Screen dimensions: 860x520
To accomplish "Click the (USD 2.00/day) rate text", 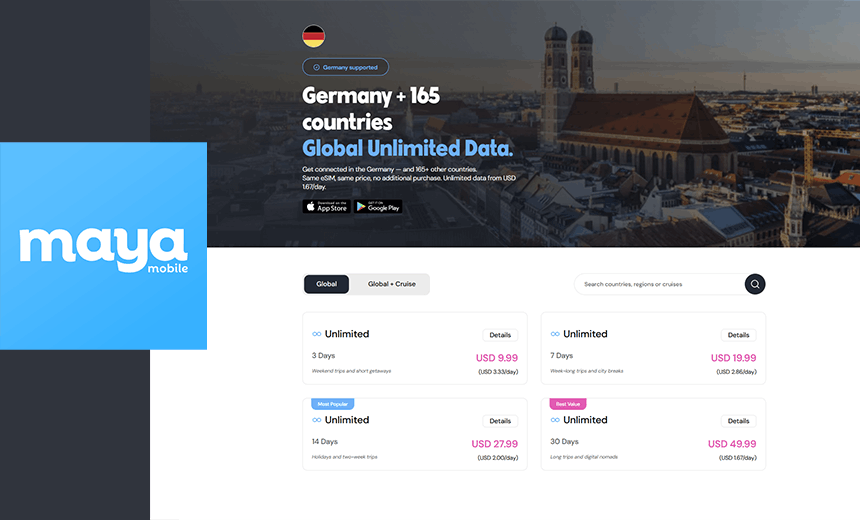I will click(497, 458).
